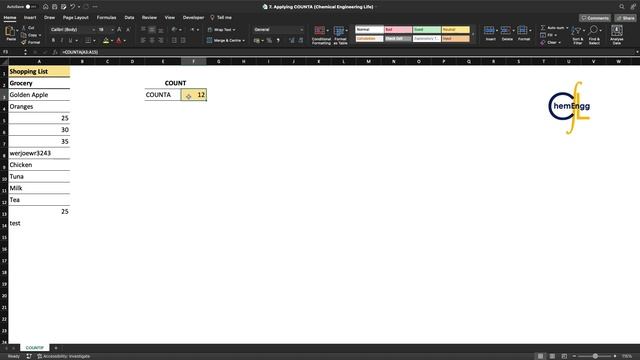The height and width of the screenshot is (360, 640).
Task: Click the Align left icon
Action: pyautogui.click(x=143, y=40)
